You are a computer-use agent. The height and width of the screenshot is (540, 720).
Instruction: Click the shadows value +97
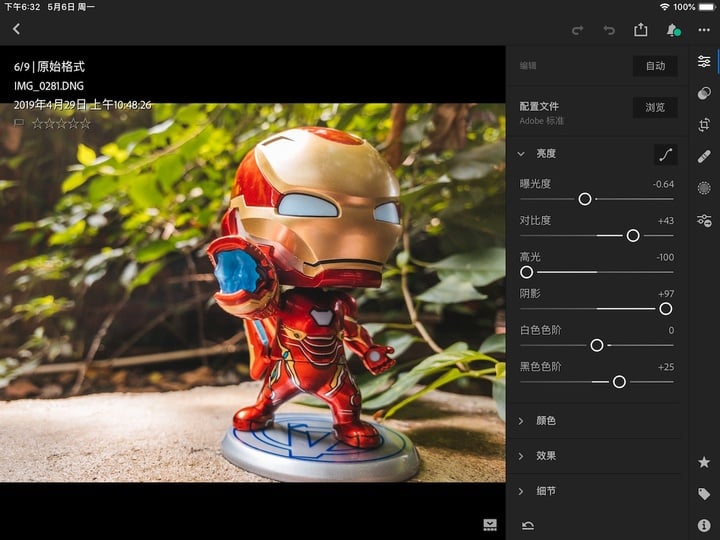666,294
